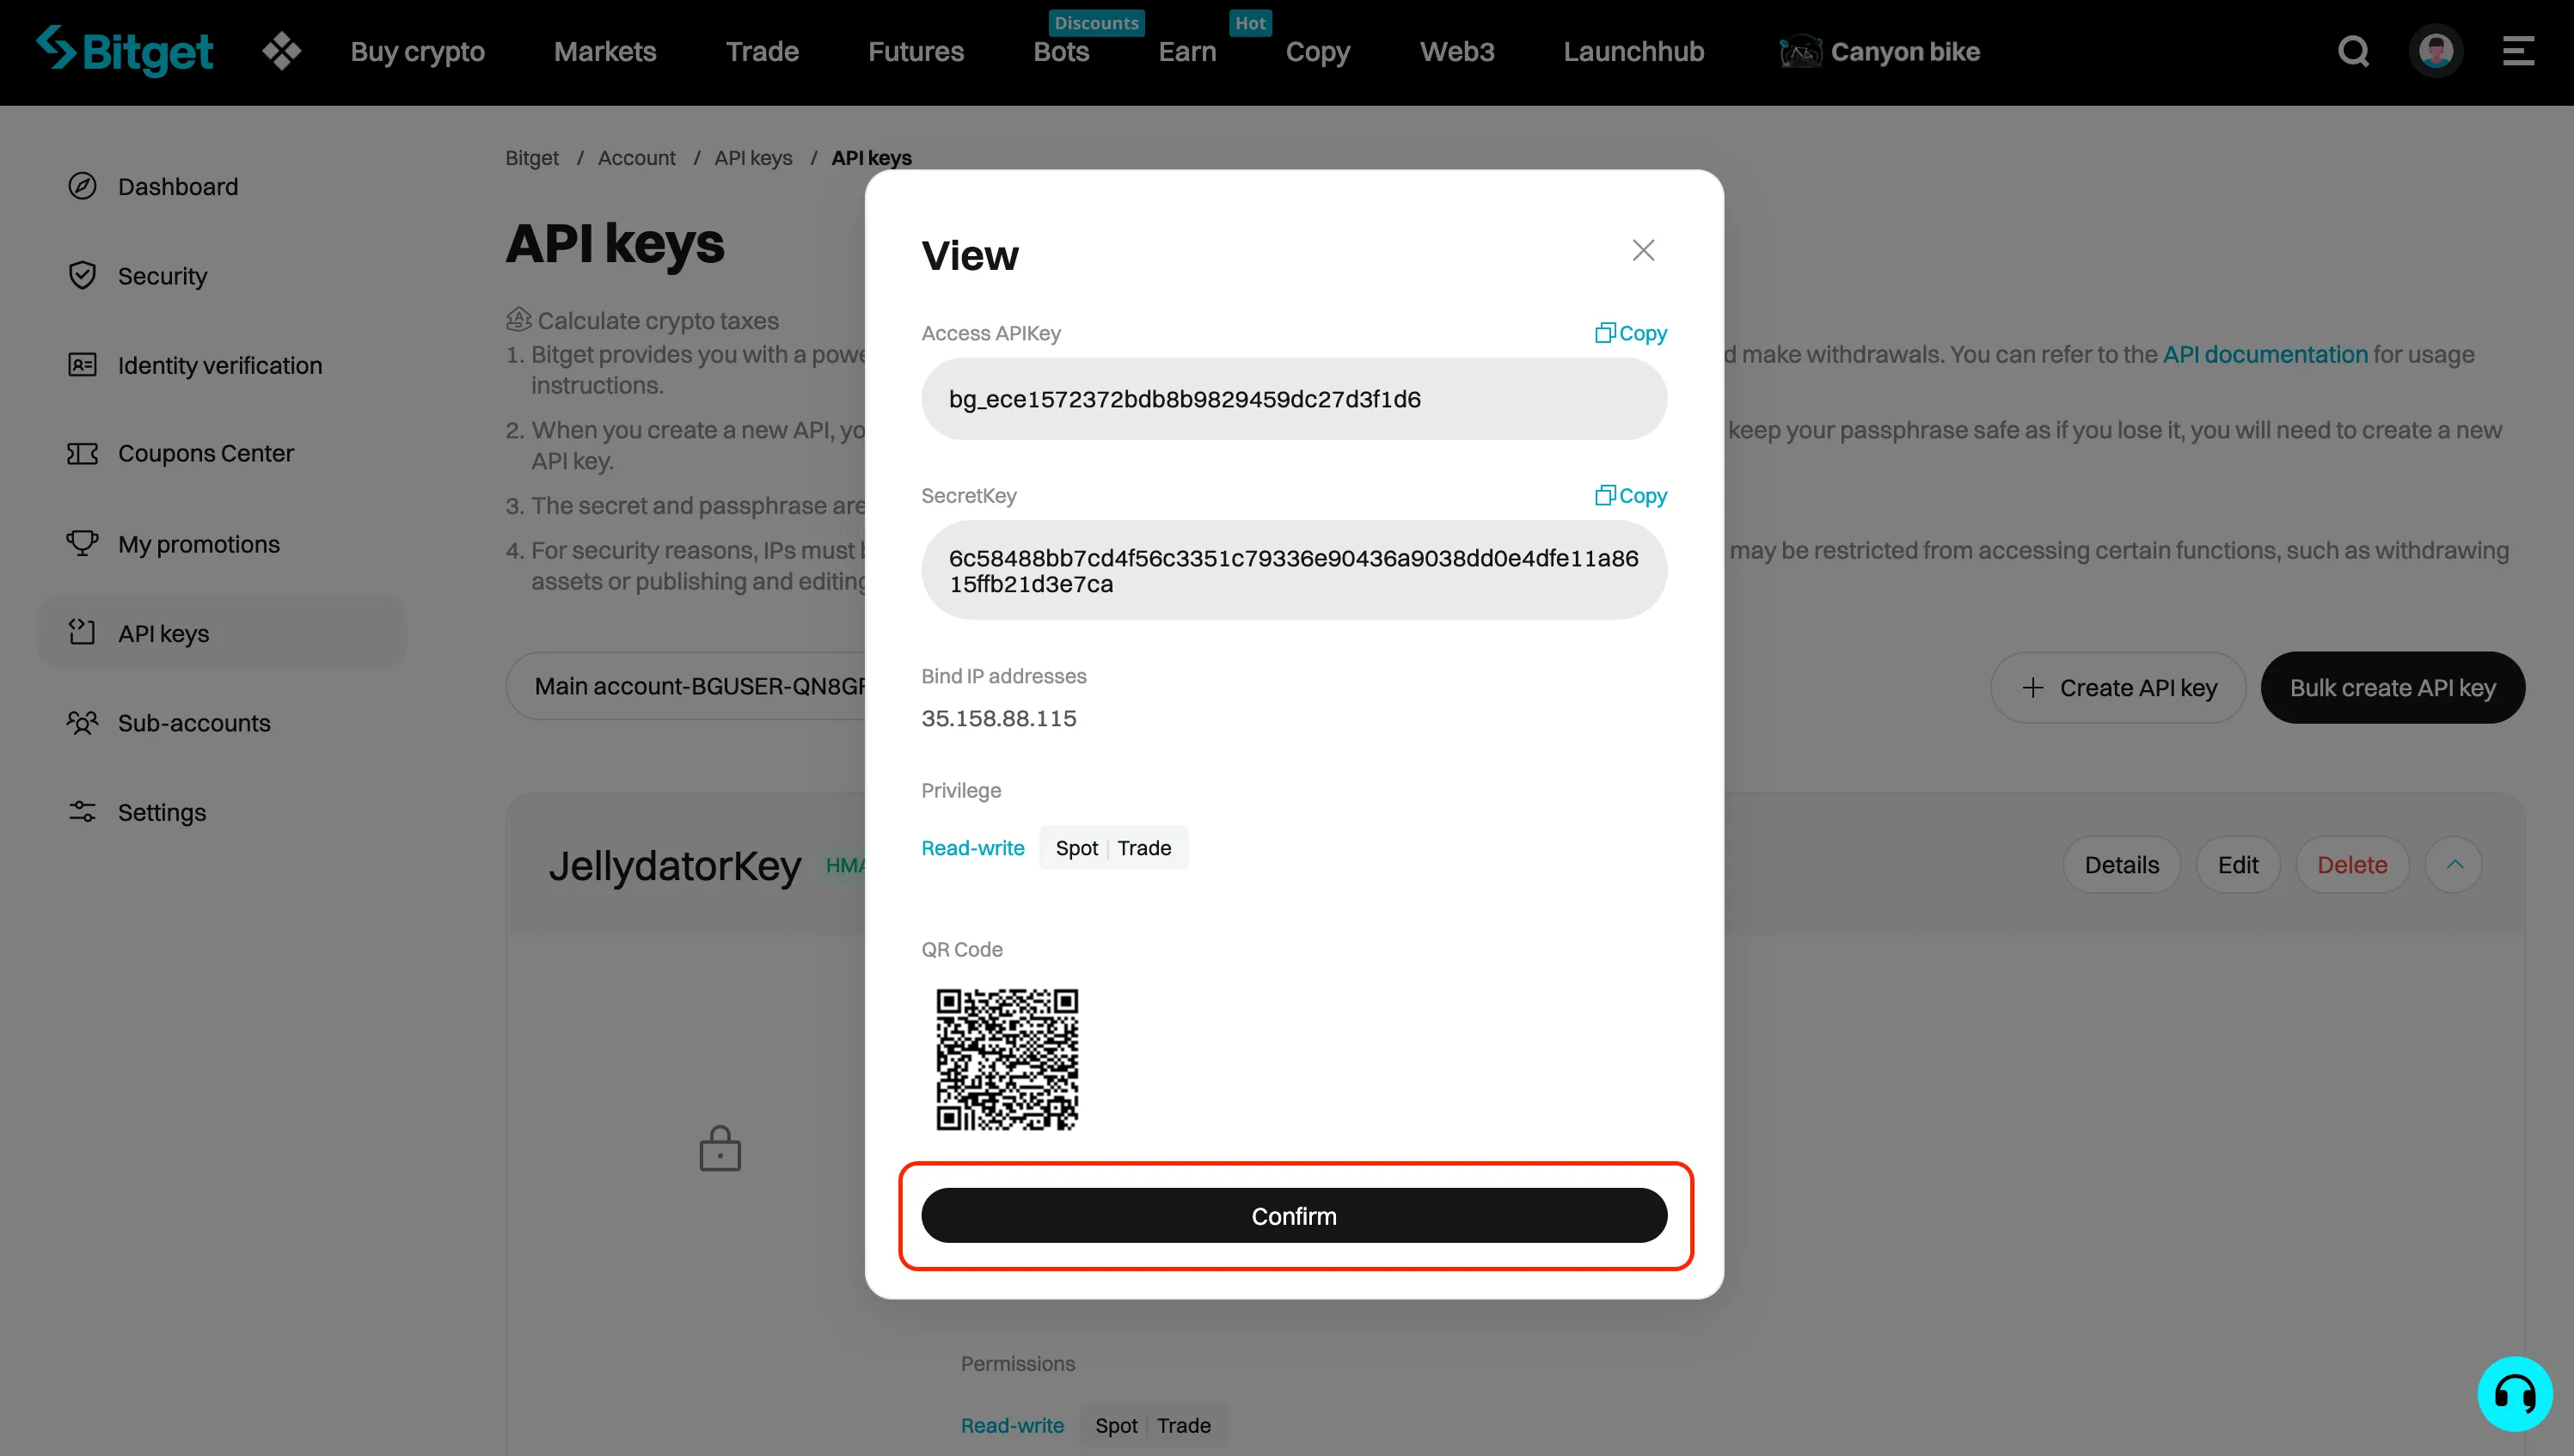This screenshot has height=1456, width=2574.
Task: Click Read-write privilege in dialog
Action: point(972,848)
